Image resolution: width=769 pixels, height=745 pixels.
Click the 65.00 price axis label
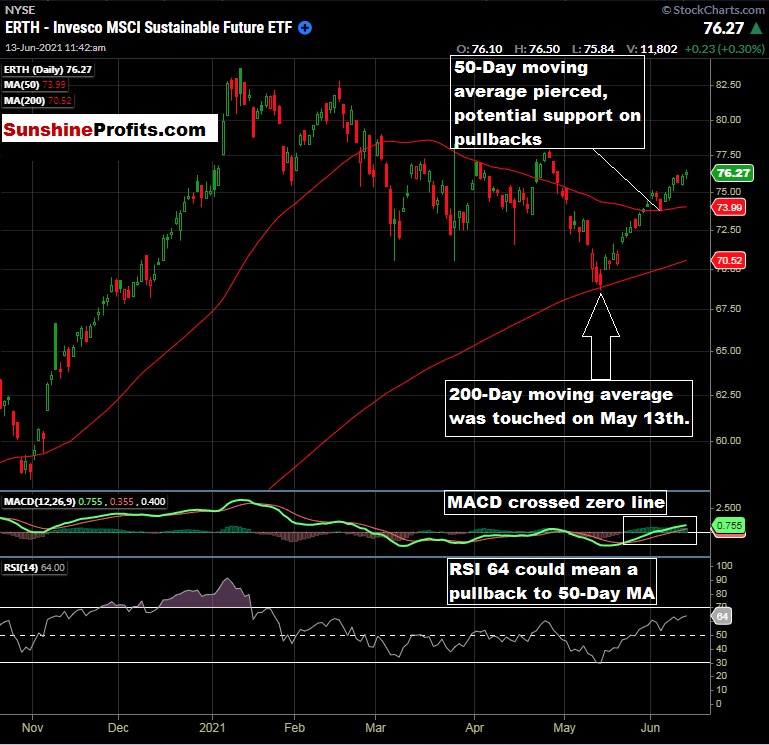[x=728, y=351]
